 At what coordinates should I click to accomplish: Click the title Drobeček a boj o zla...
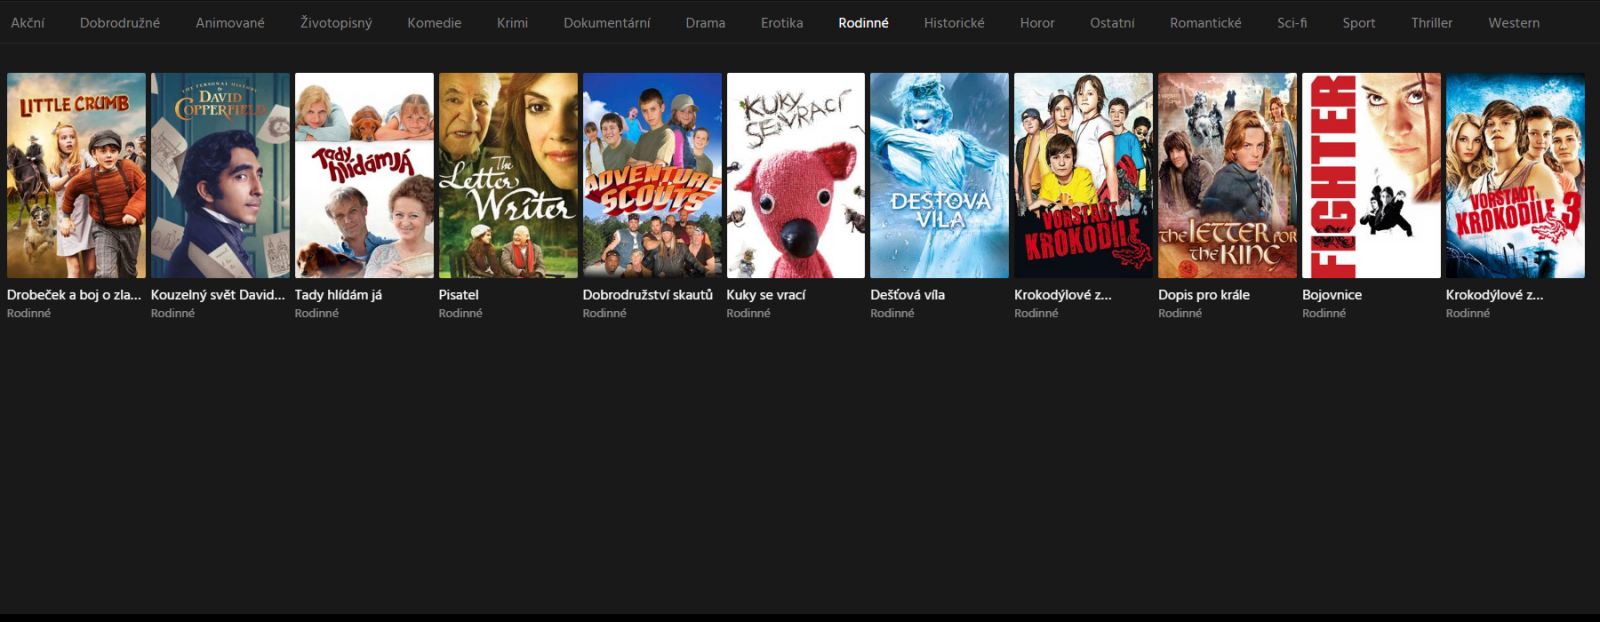[74, 295]
